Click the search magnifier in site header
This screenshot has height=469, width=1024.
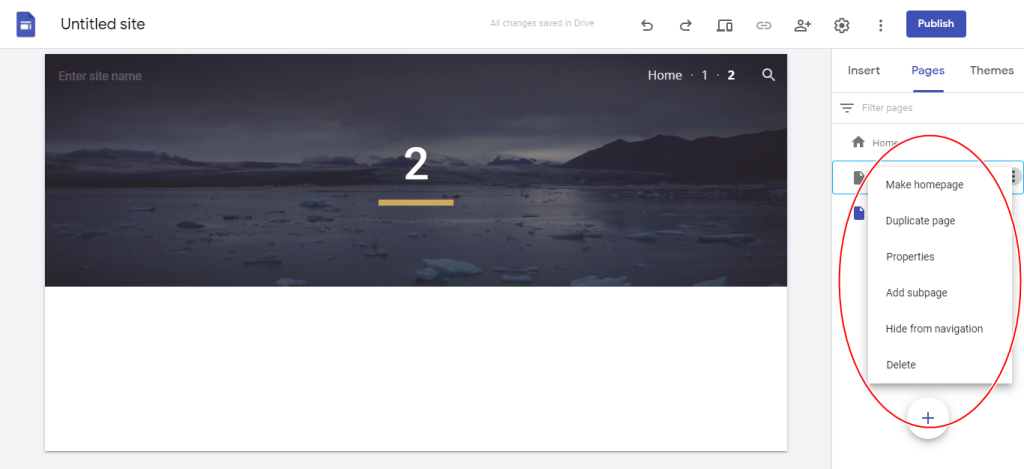click(x=769, y=75)
